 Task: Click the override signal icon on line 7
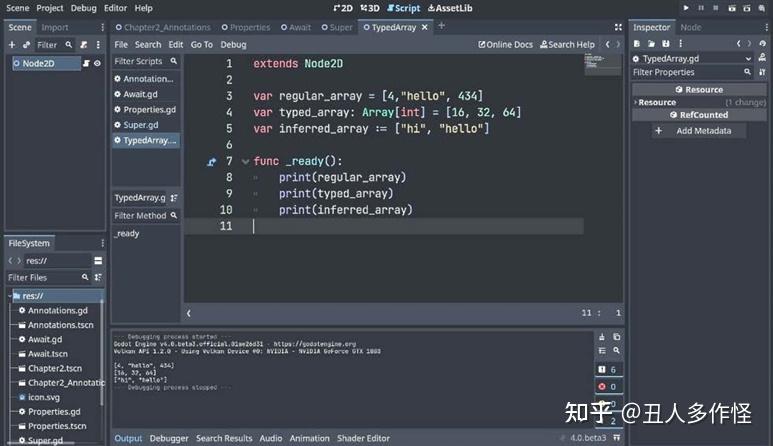click(211, 162)
